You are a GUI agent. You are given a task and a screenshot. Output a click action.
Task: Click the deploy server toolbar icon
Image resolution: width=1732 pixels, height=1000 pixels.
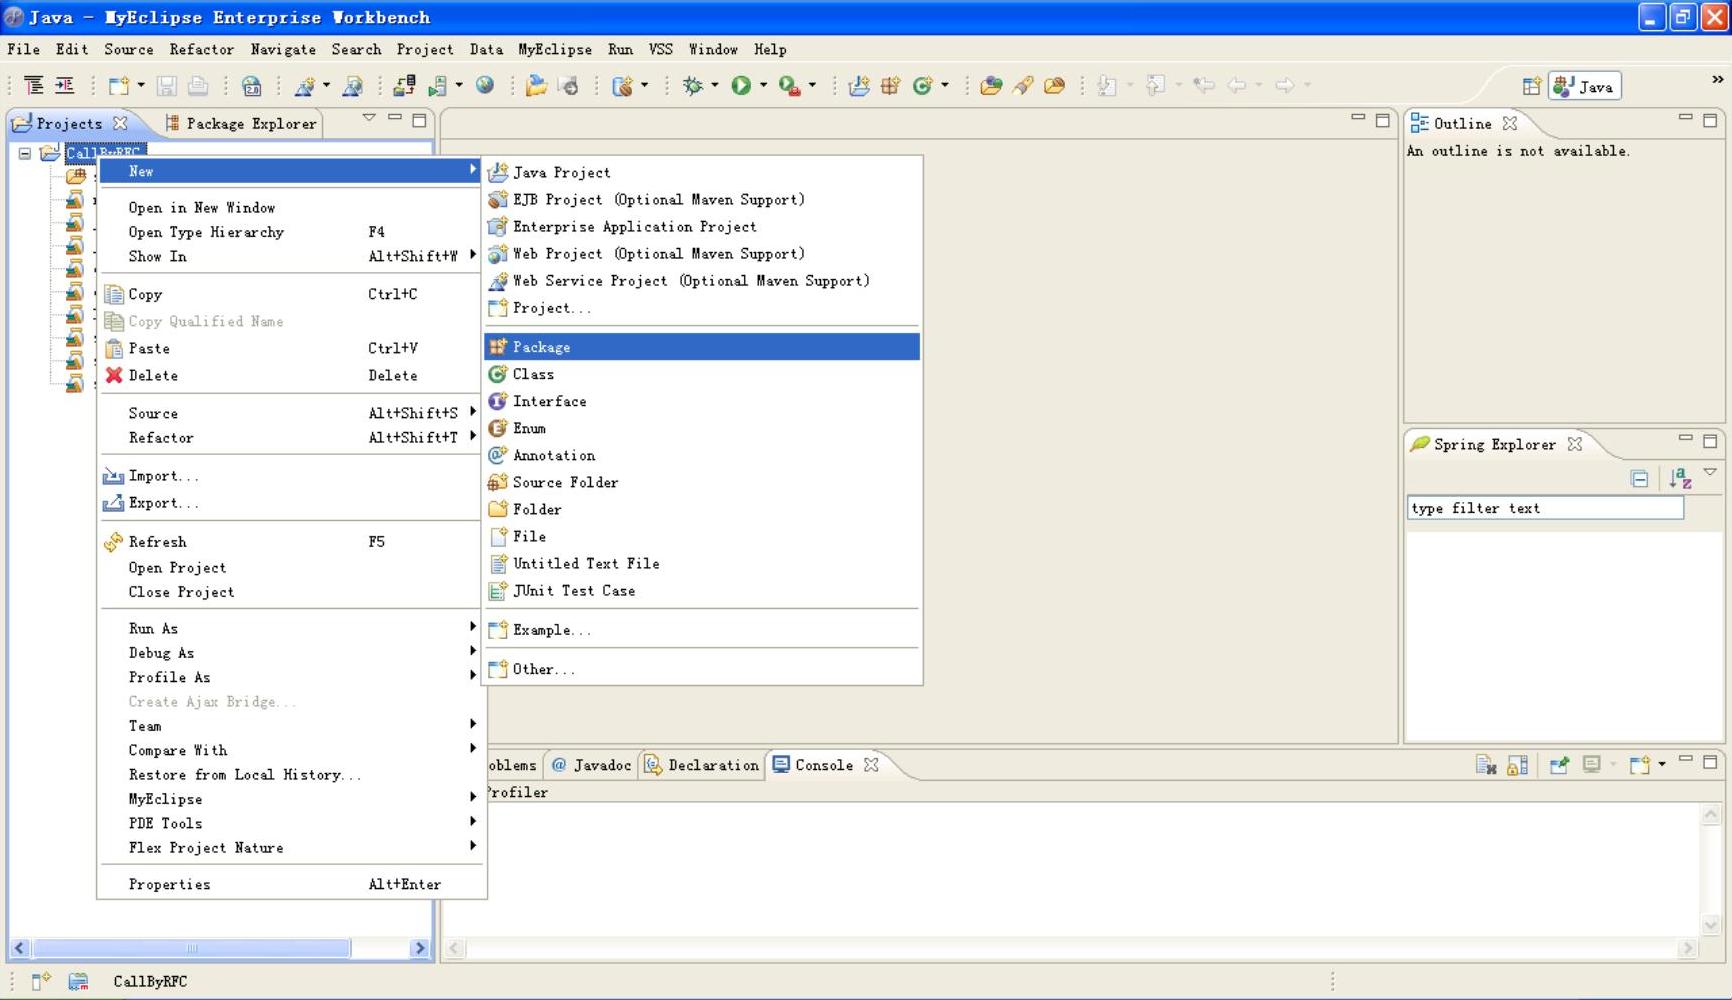pyautogui.click(x=404, y=86)
